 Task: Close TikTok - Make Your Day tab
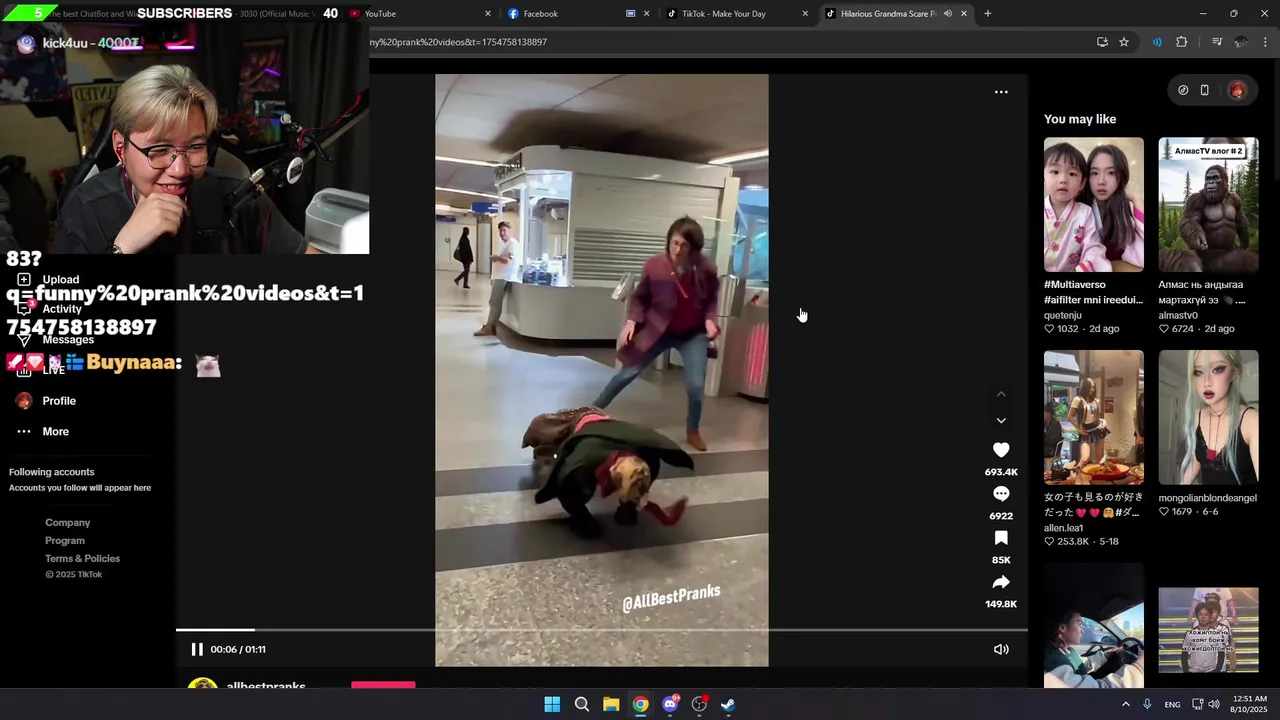click(x=805, y=14)
